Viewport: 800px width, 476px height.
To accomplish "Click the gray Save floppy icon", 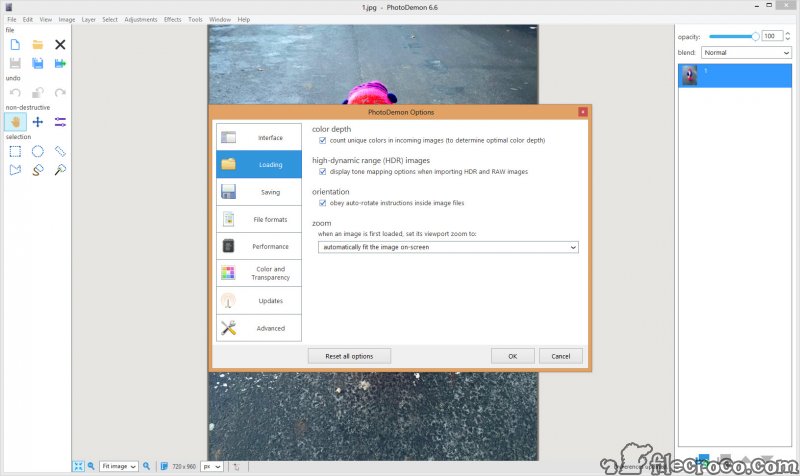I will pyautogui.click(x=15, y=63).
